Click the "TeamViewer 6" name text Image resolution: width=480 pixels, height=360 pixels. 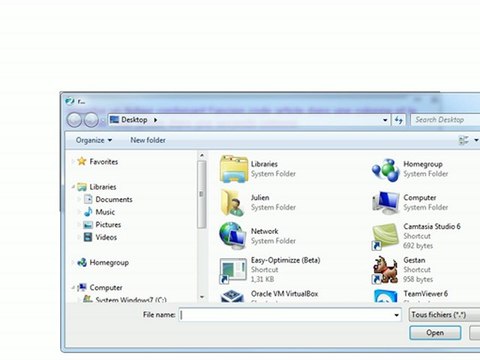(x=426, y=294)
